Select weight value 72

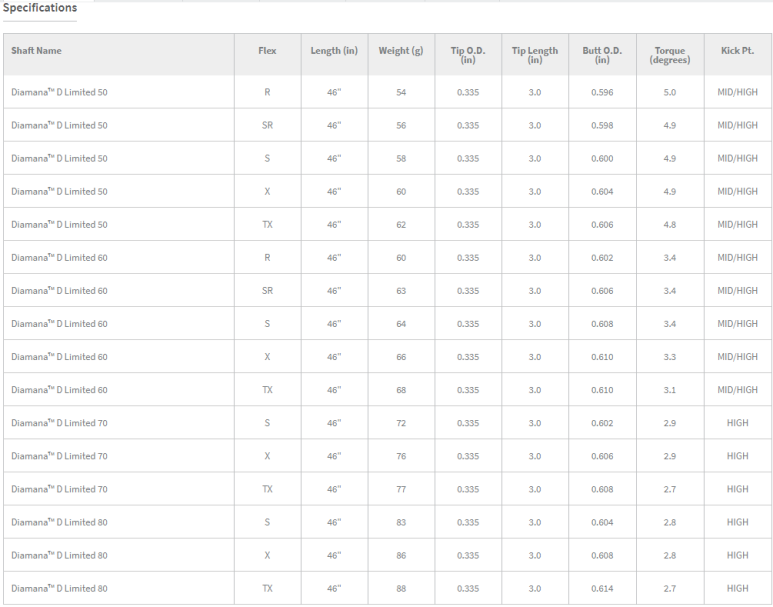(x=401, y=423)
